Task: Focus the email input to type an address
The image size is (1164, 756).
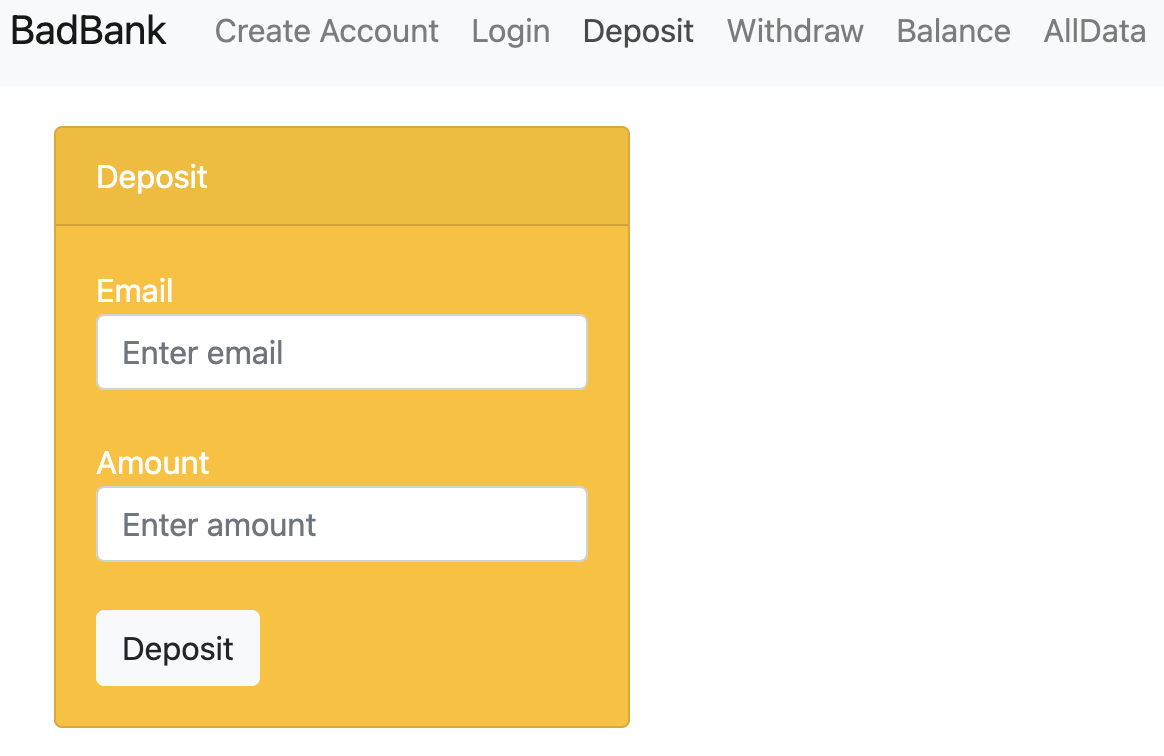Action: click(341, 352)
